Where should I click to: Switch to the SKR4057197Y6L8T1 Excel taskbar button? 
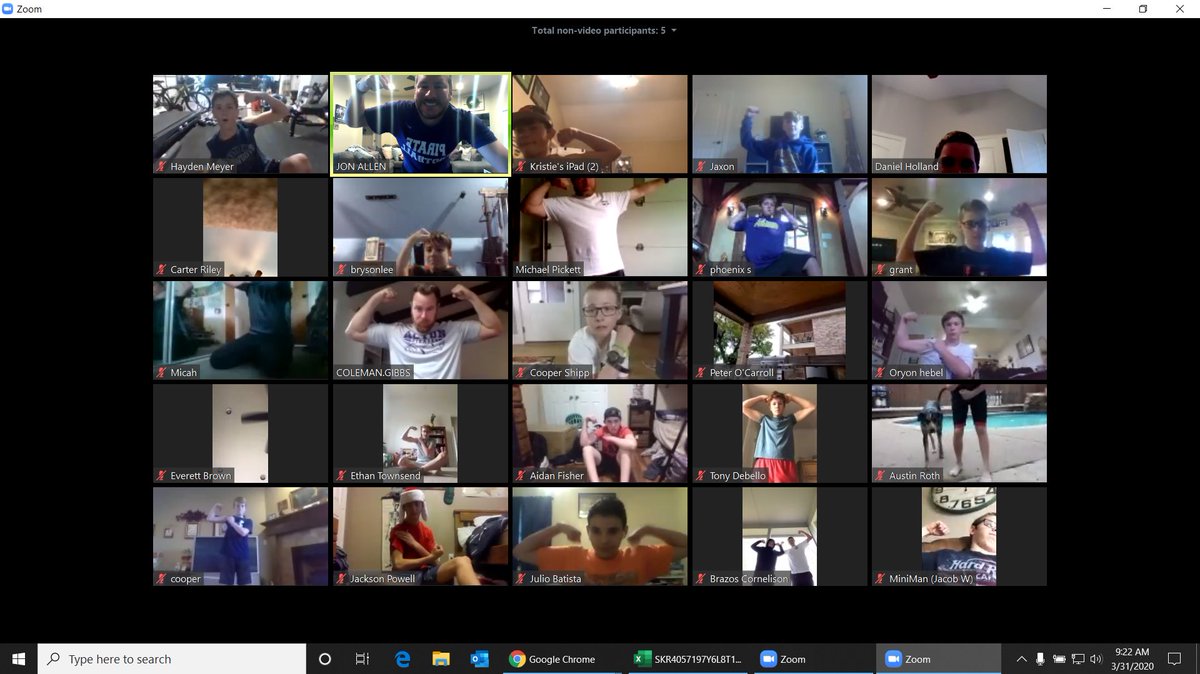688,659
